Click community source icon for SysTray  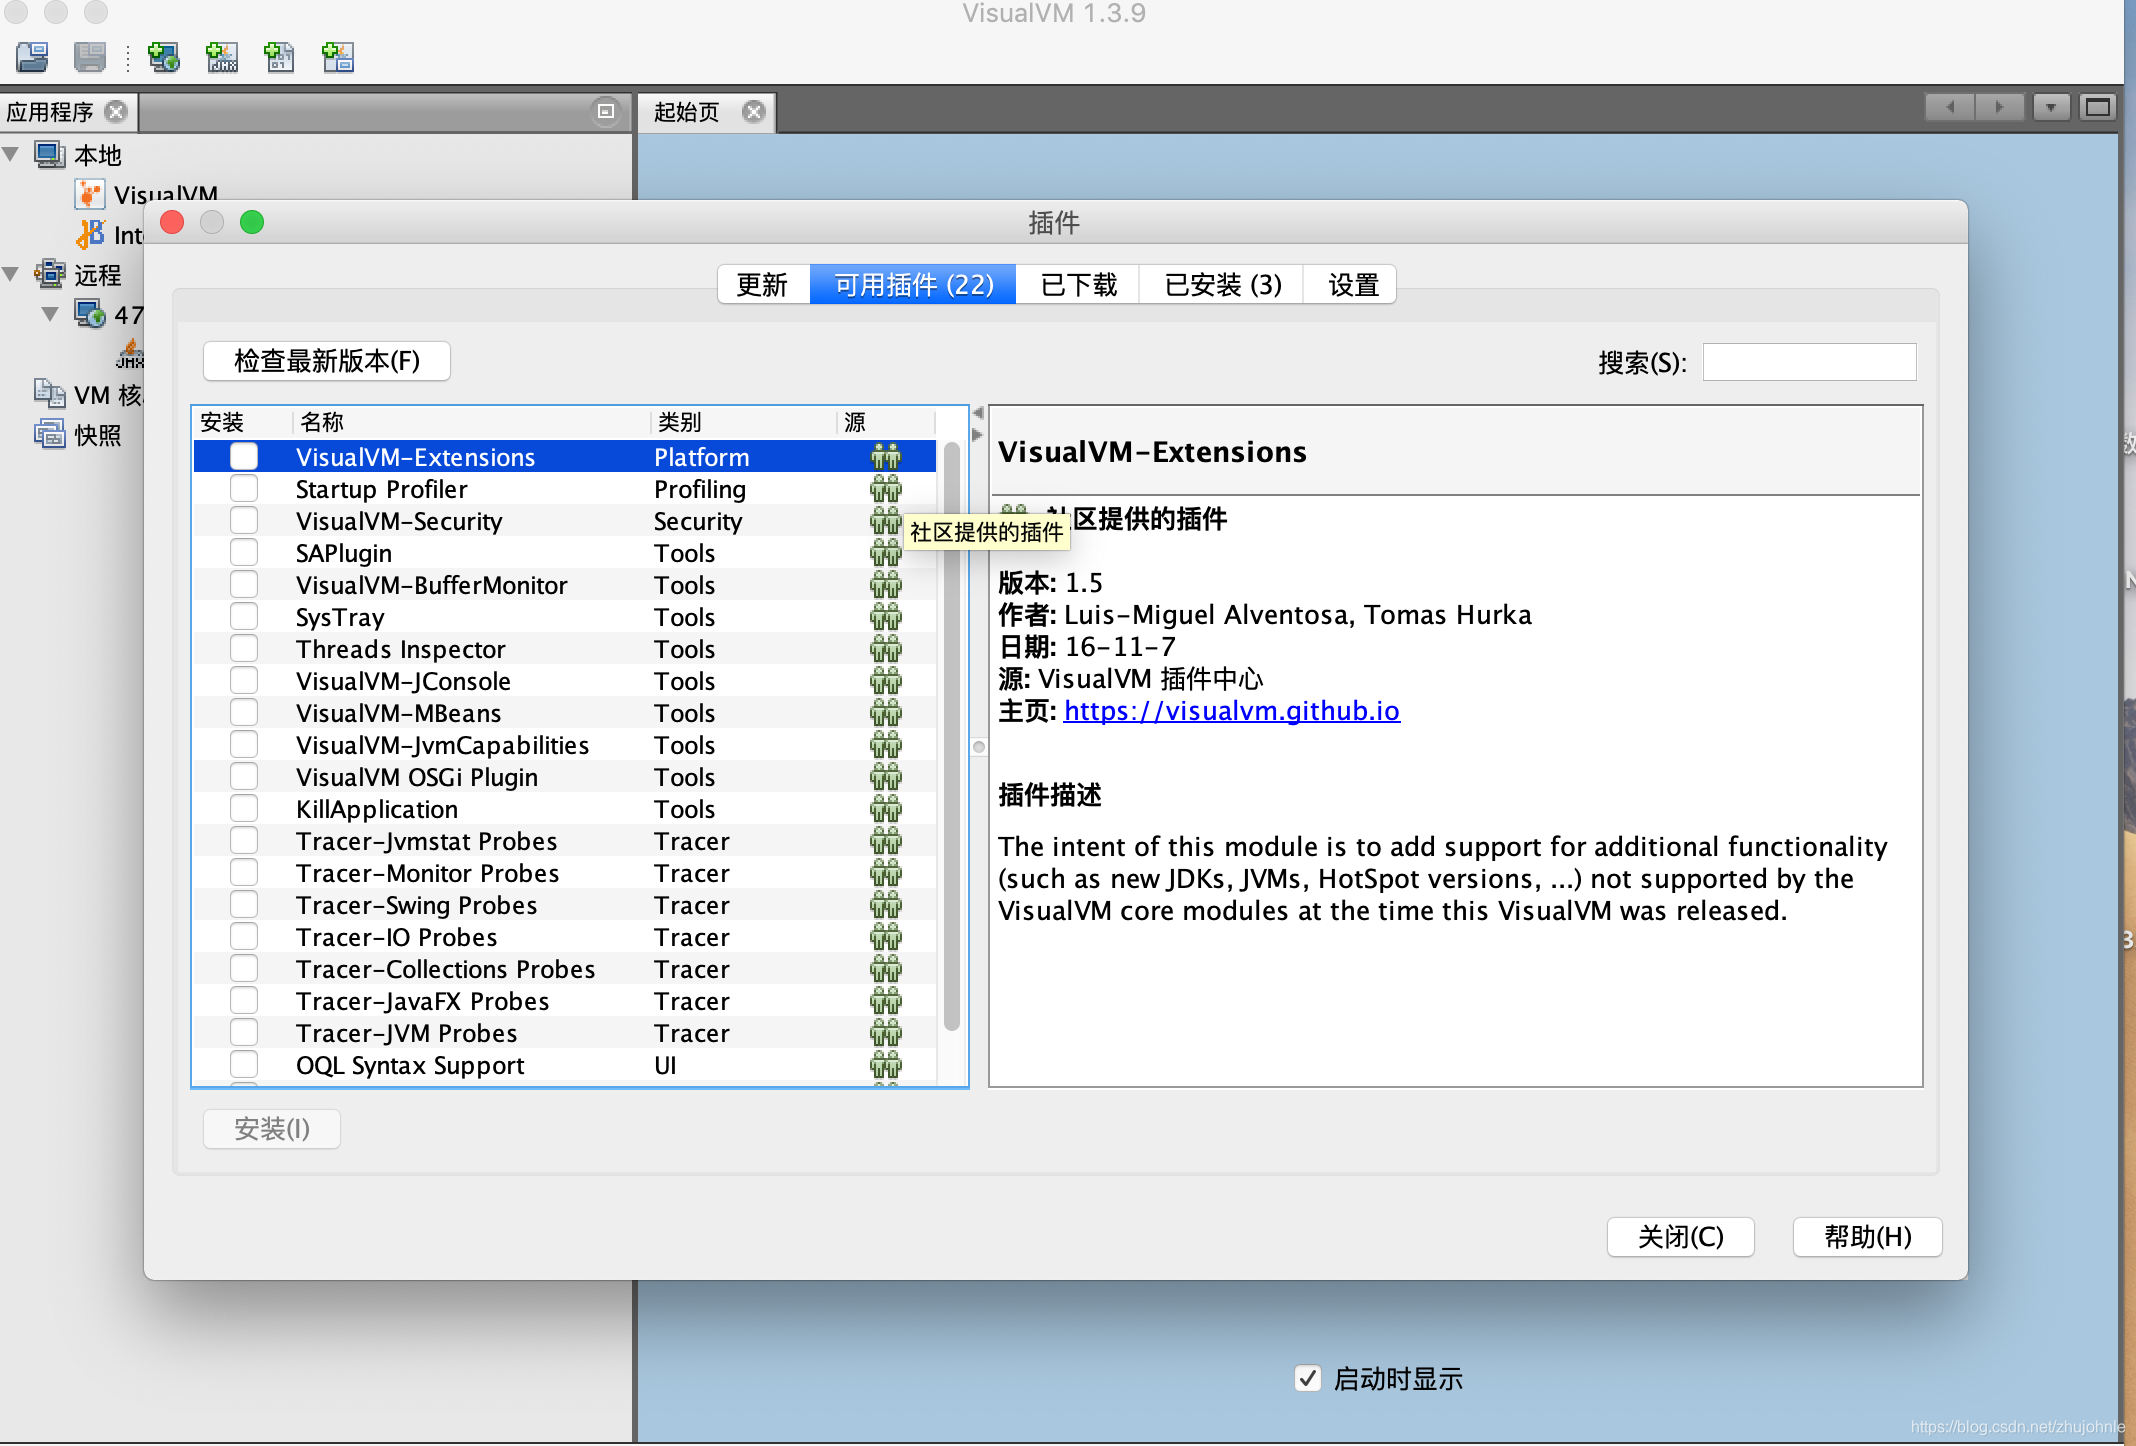(886, 617)
